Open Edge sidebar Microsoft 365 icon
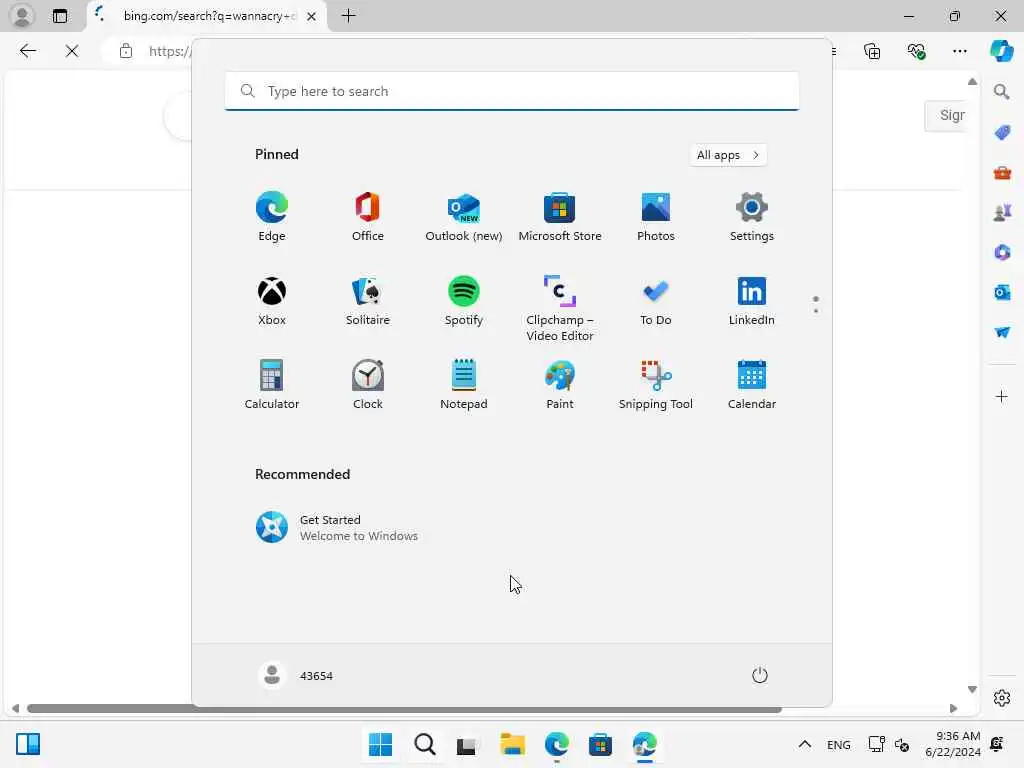This screenshot has height=768, width=1024. [x=1001, y=252]
